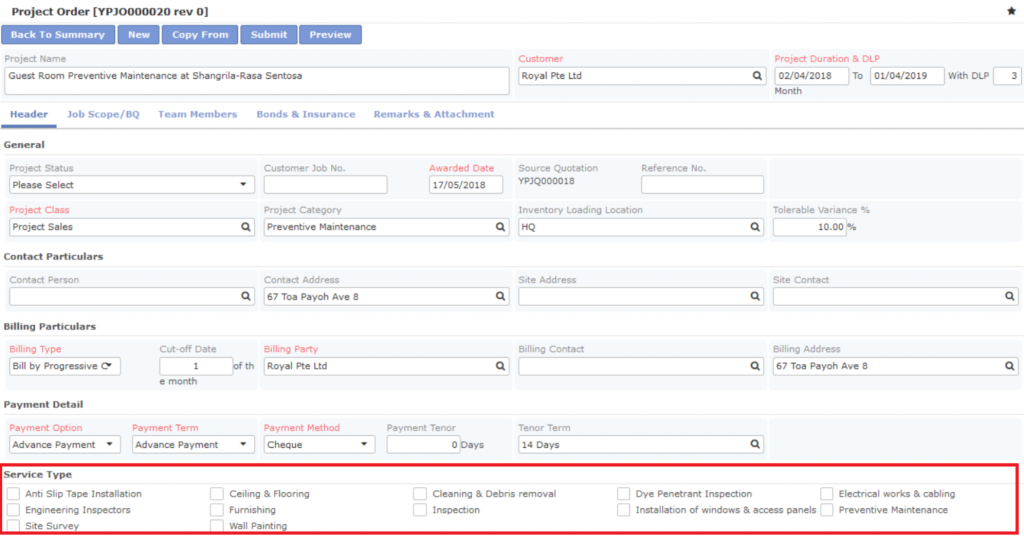Open the Site Contact lookup icon
The height and width of the screenshot is (542, 1024).
(1010, 297)
